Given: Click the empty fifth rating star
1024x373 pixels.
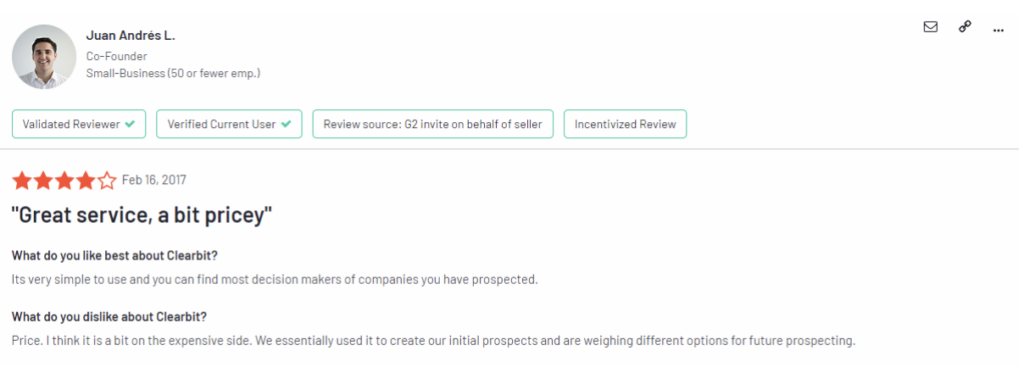Looking at the screenshot, I should [106, 180].
